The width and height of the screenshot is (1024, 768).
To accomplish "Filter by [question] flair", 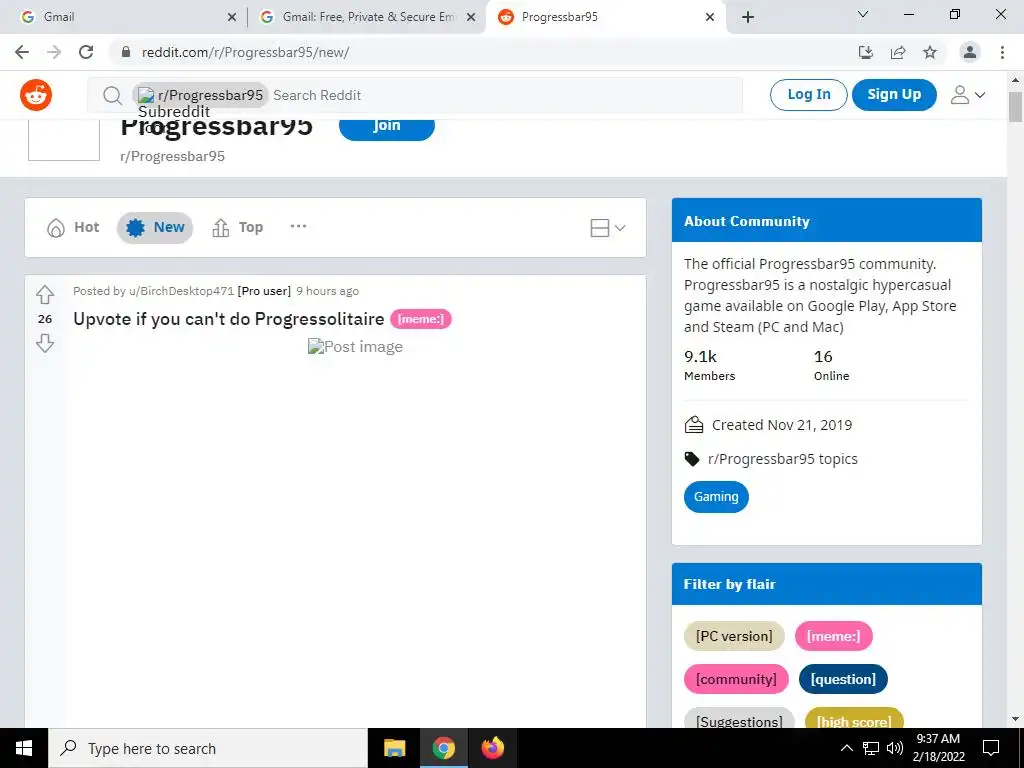I will click(843, 679).
